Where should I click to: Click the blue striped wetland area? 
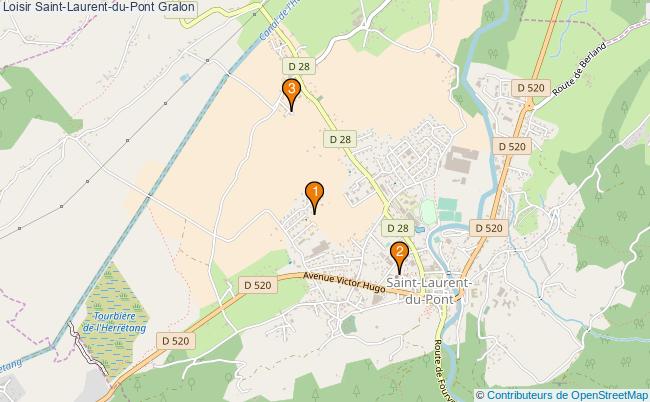(114, 317)
